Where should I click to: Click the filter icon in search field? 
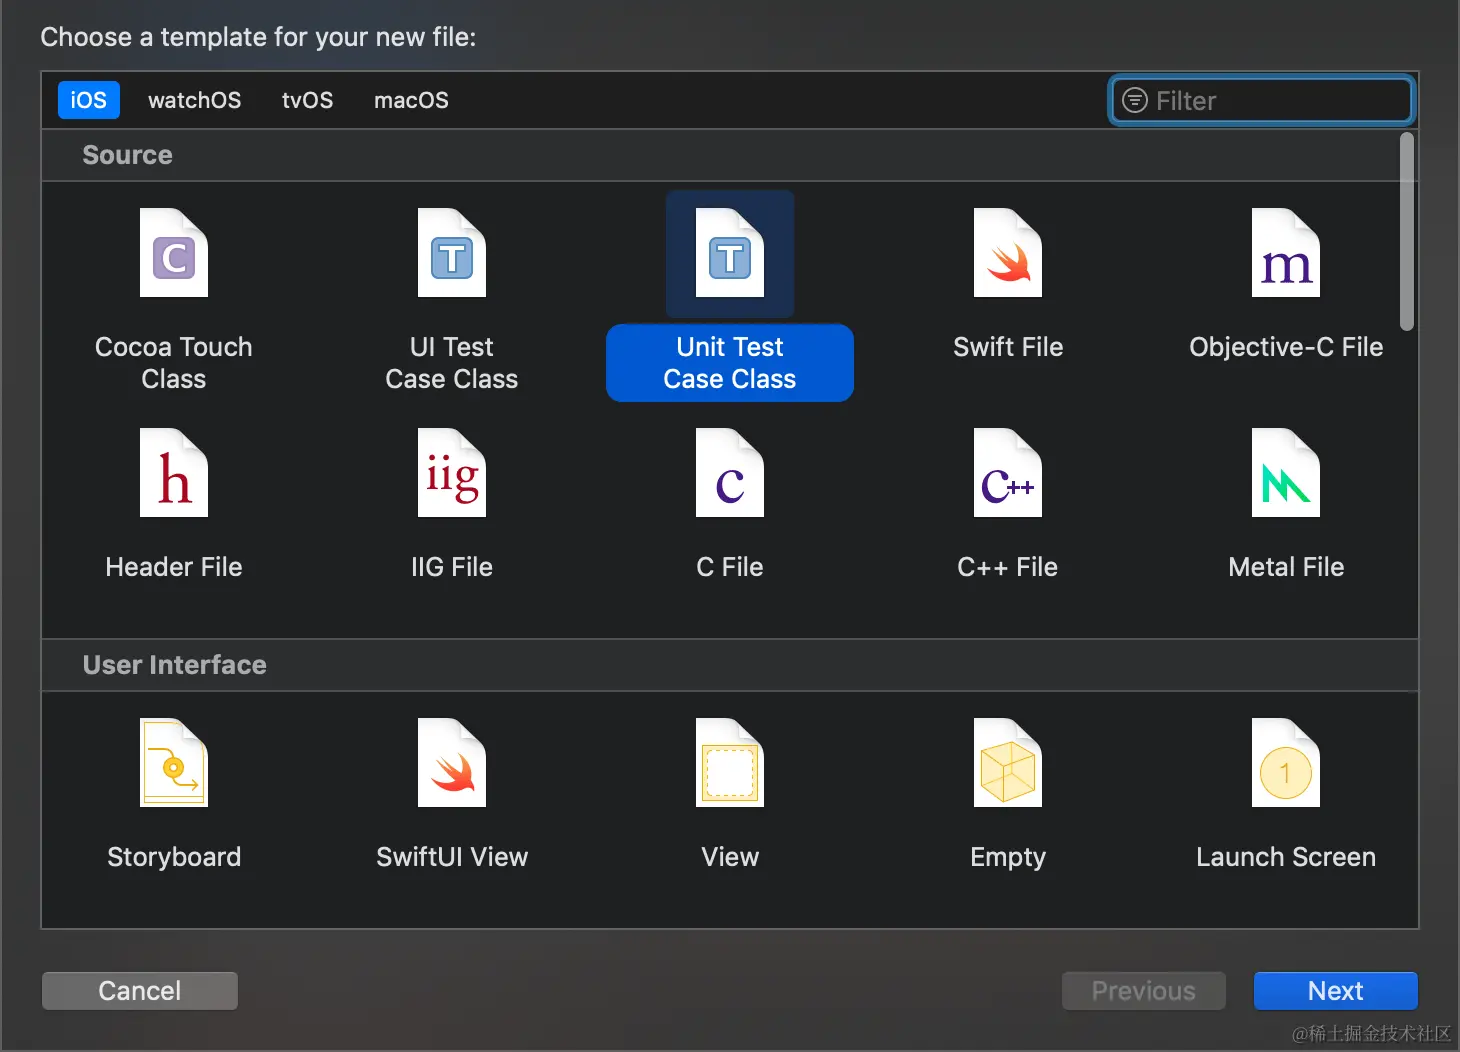click(x=1135, y=100)
